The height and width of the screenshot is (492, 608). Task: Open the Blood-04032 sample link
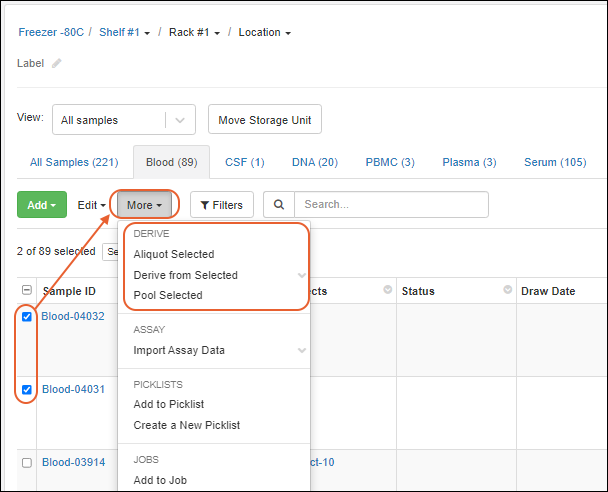pos(73,317)
